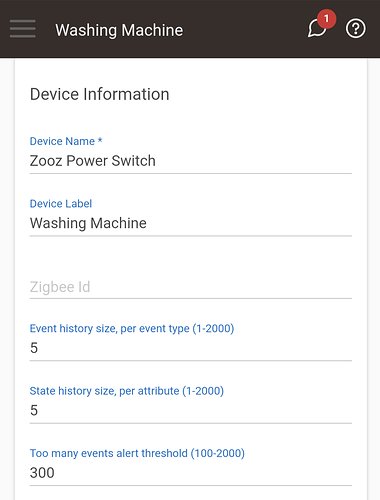Click the empty dark header bar area
The image size is (380, 500).
point(245,29)
